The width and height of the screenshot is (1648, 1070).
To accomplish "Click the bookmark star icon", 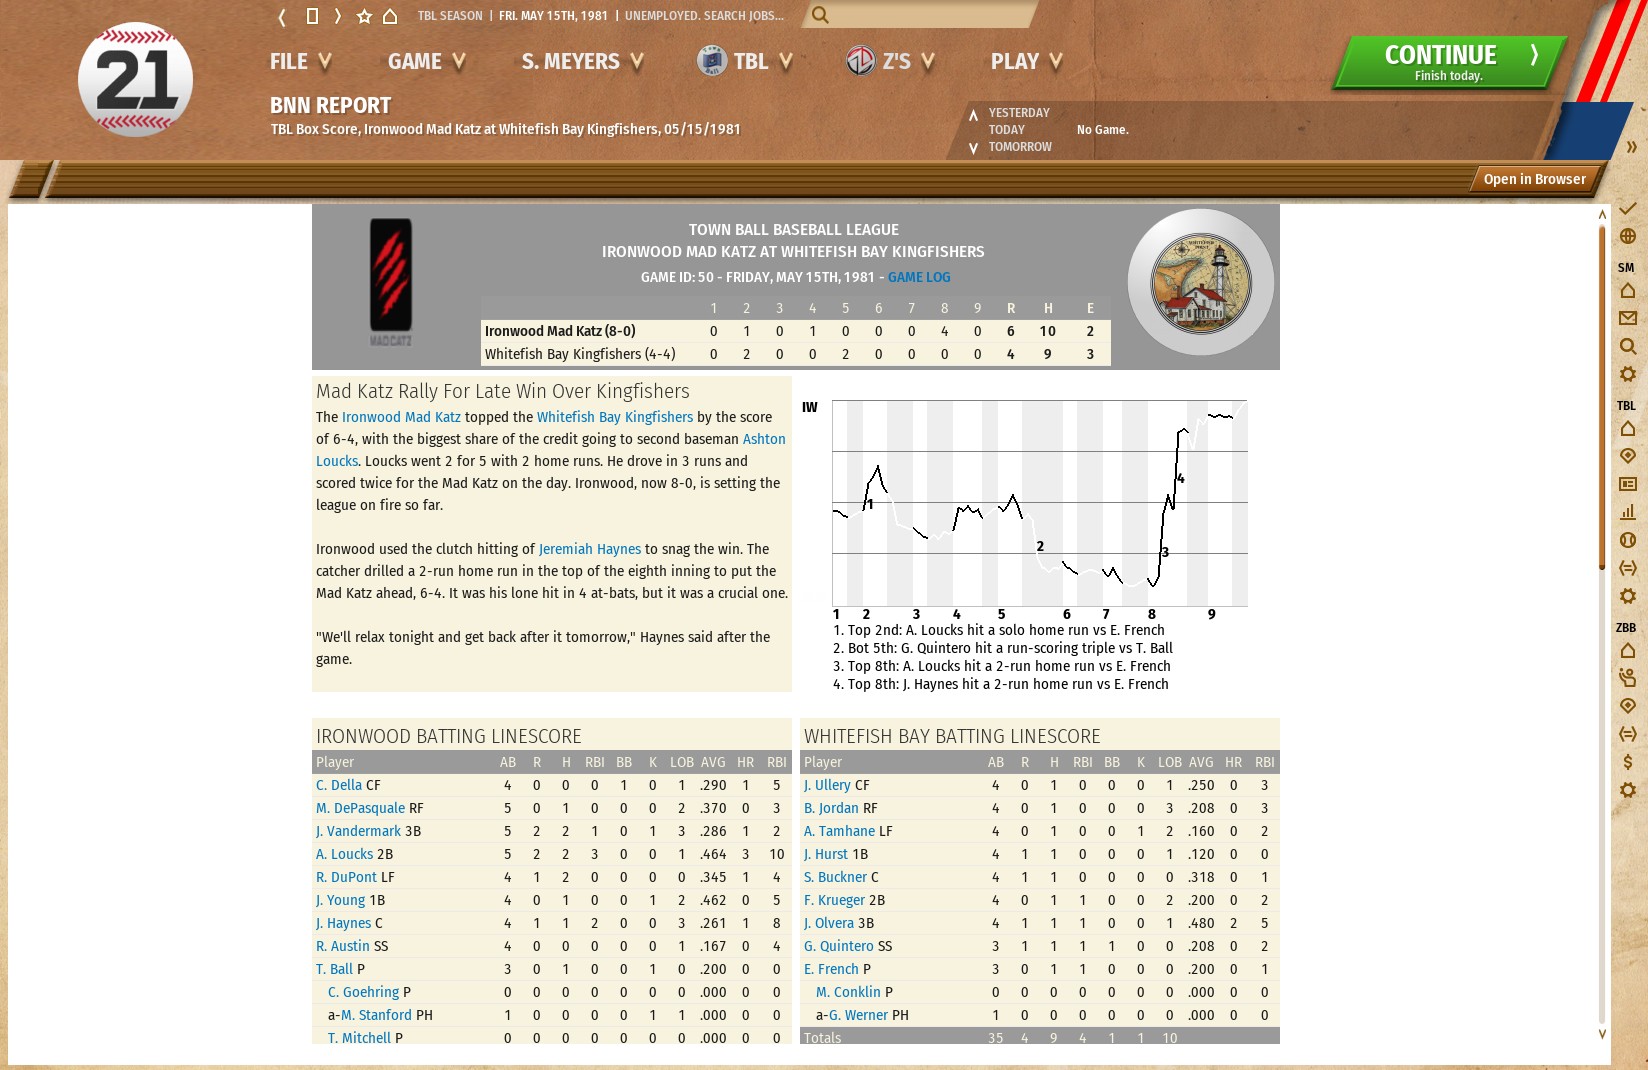I will point(364,16).
